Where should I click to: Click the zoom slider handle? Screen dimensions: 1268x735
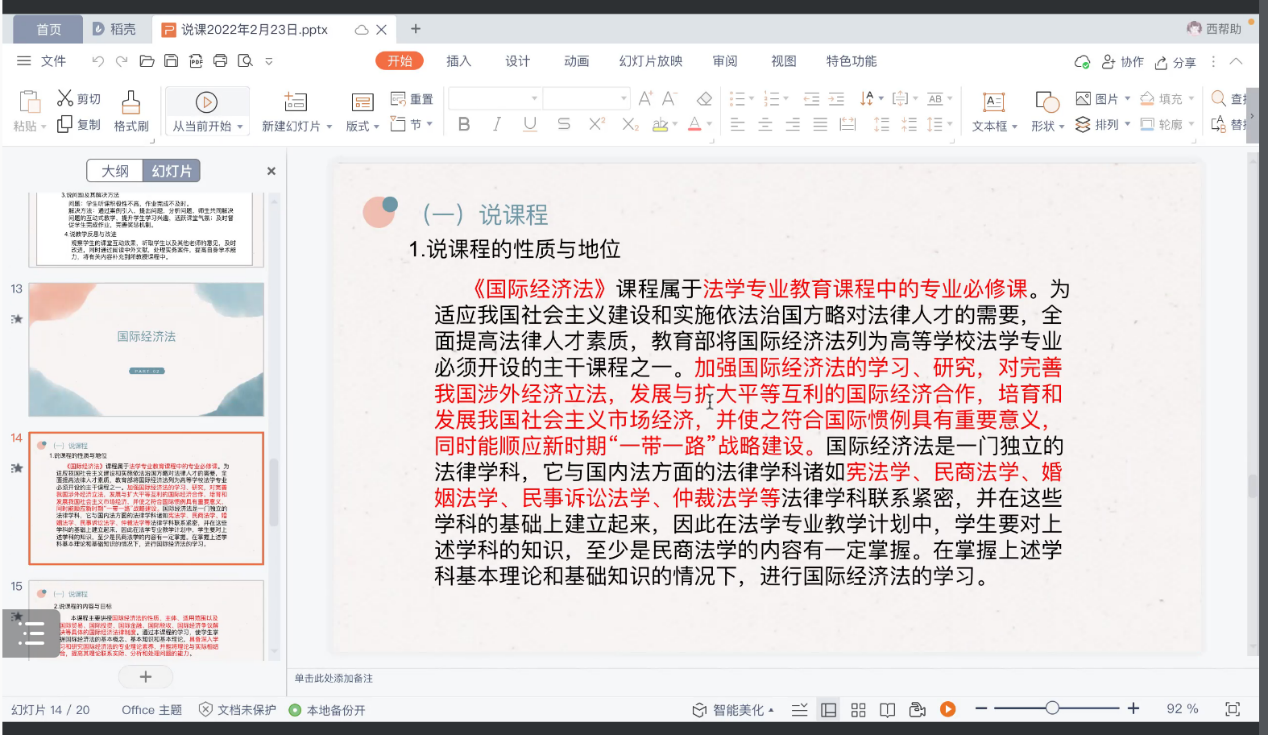tap(1052, 709)
